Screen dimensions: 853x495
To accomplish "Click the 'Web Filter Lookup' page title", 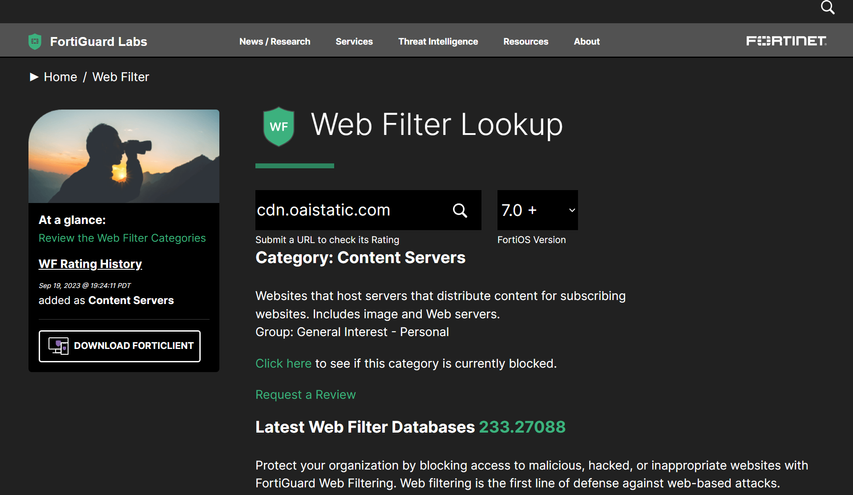I will click(x=436, y=125).
